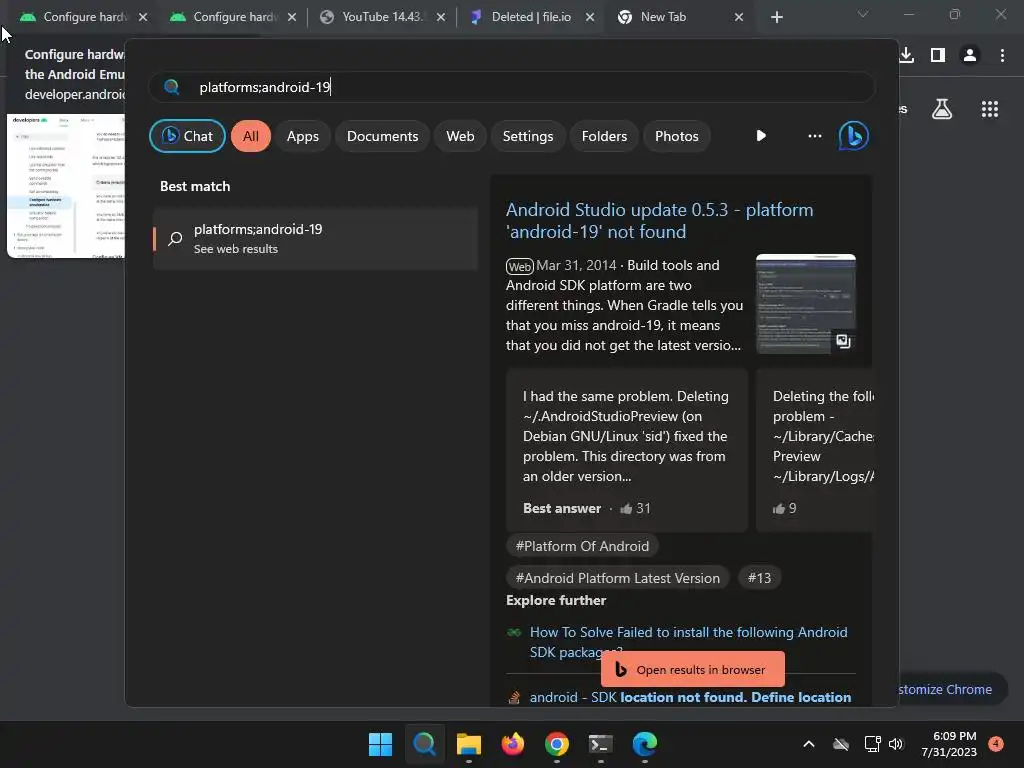Click Customize Chrome button
Screen dimensions: 1024x768
coord(952,689)
